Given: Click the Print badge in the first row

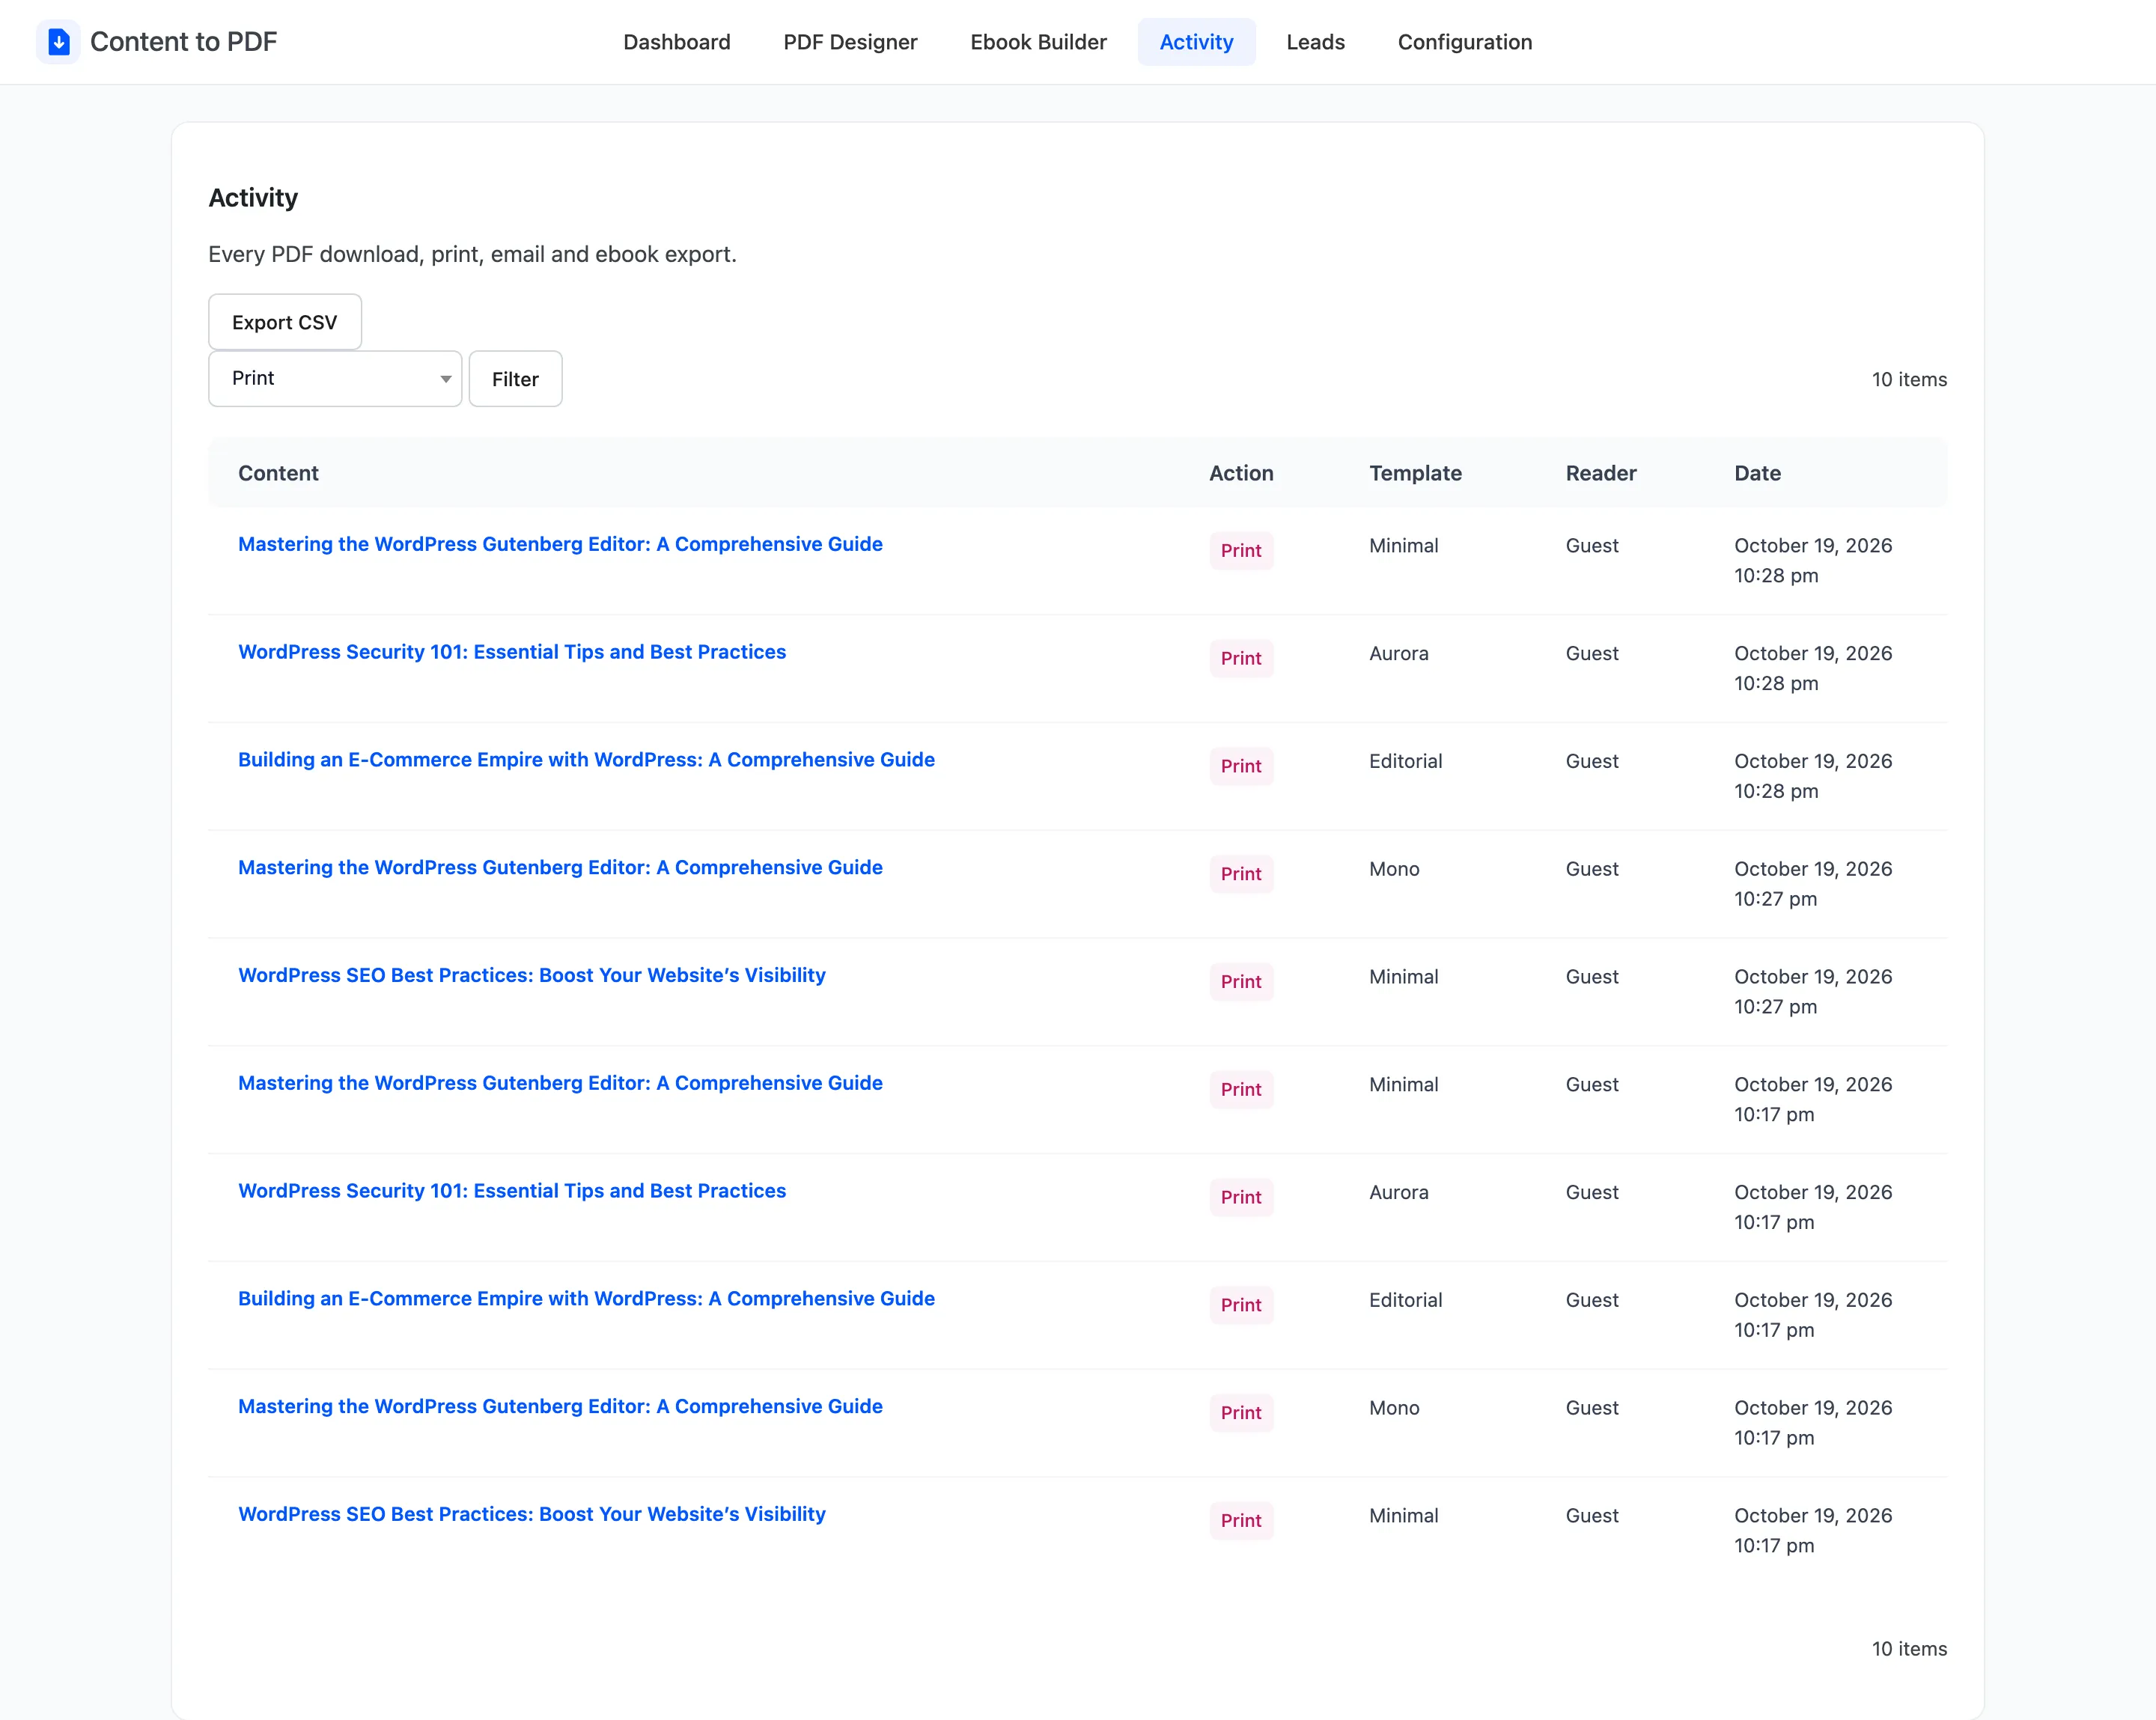Looking at the screenshot, I should tap(1241, 551).
